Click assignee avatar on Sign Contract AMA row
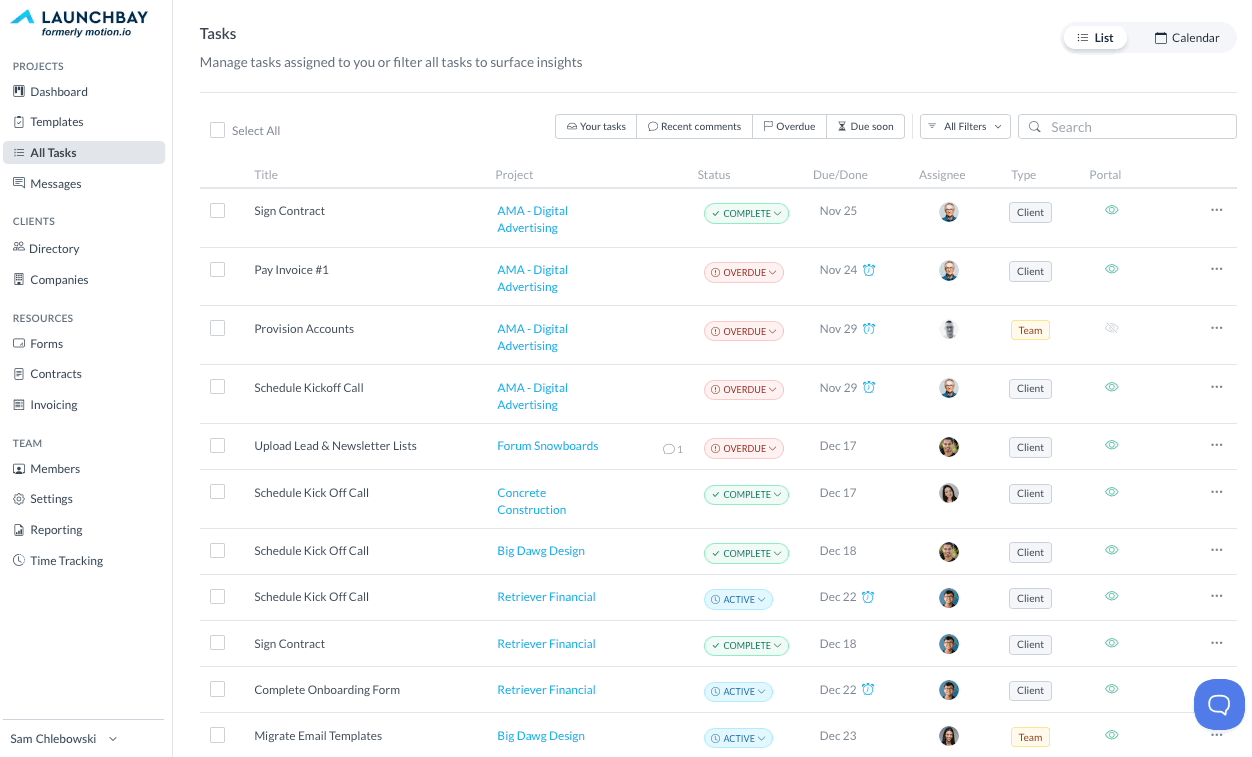Image resolution: width=1252 pixels, height=757 pixels. 949,212
